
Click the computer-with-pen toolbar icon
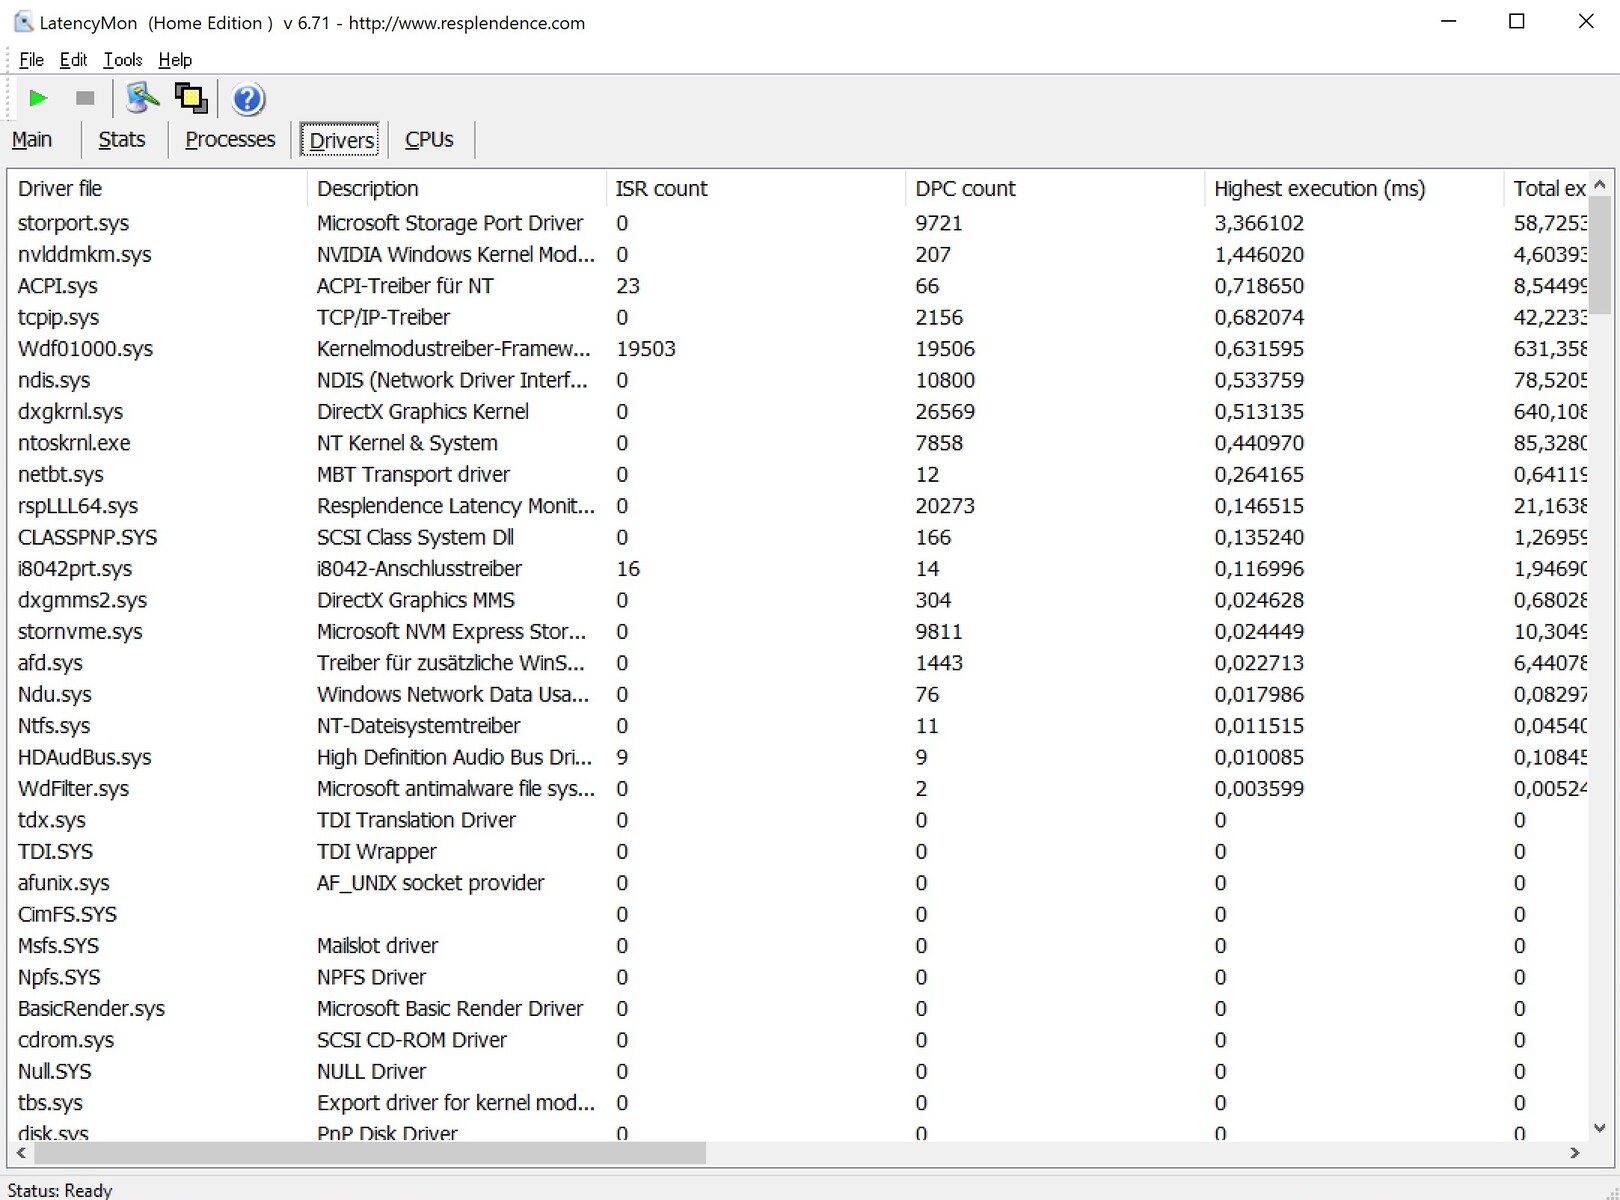142,98
